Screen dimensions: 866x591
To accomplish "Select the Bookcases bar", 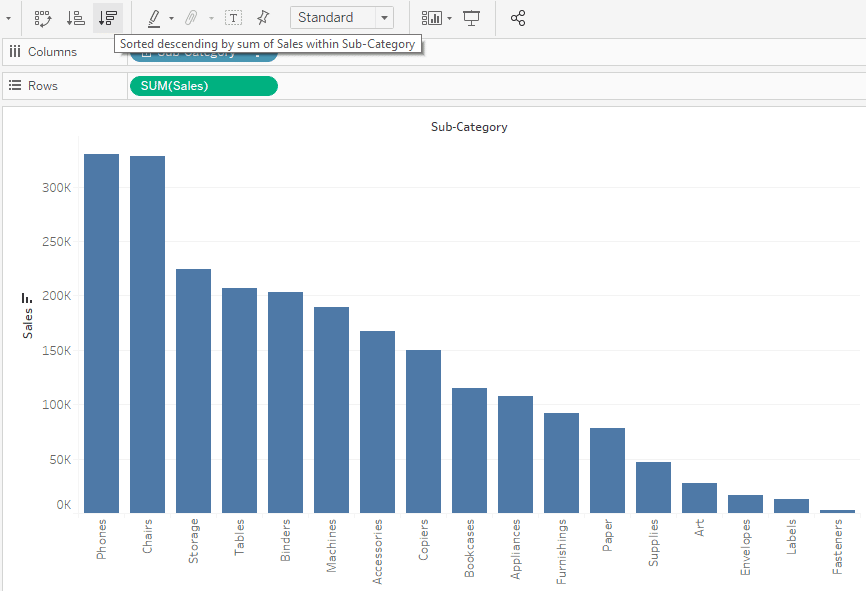I will [x=469, y=451].
